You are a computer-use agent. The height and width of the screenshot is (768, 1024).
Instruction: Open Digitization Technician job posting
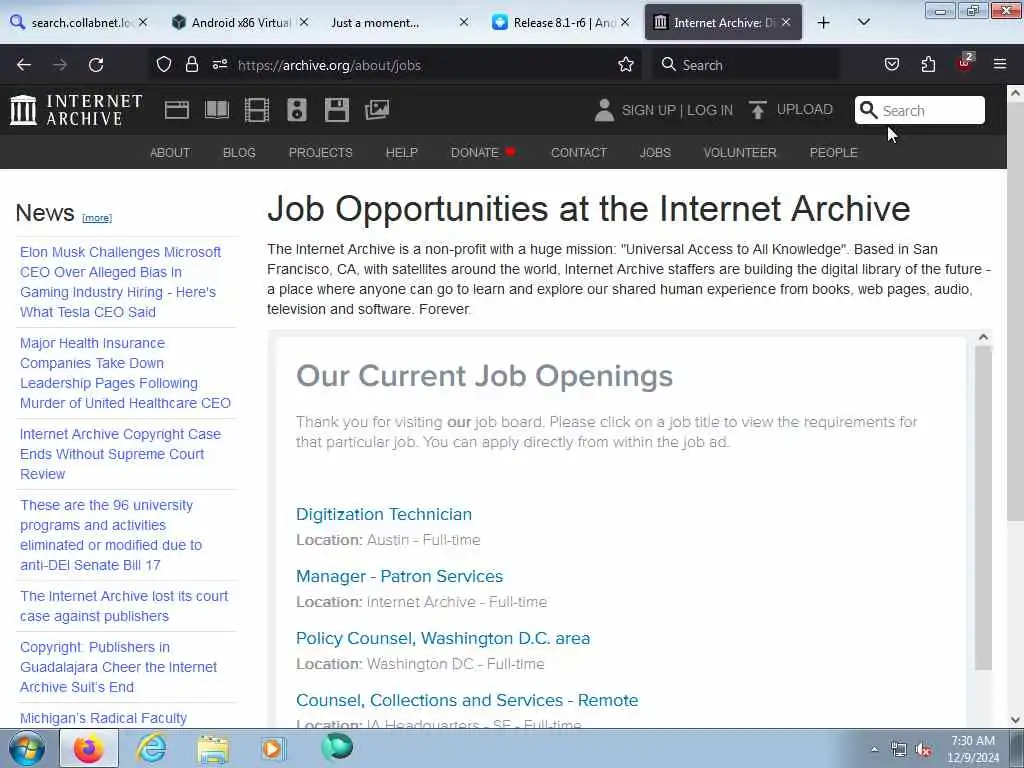(x=384, y=514)
